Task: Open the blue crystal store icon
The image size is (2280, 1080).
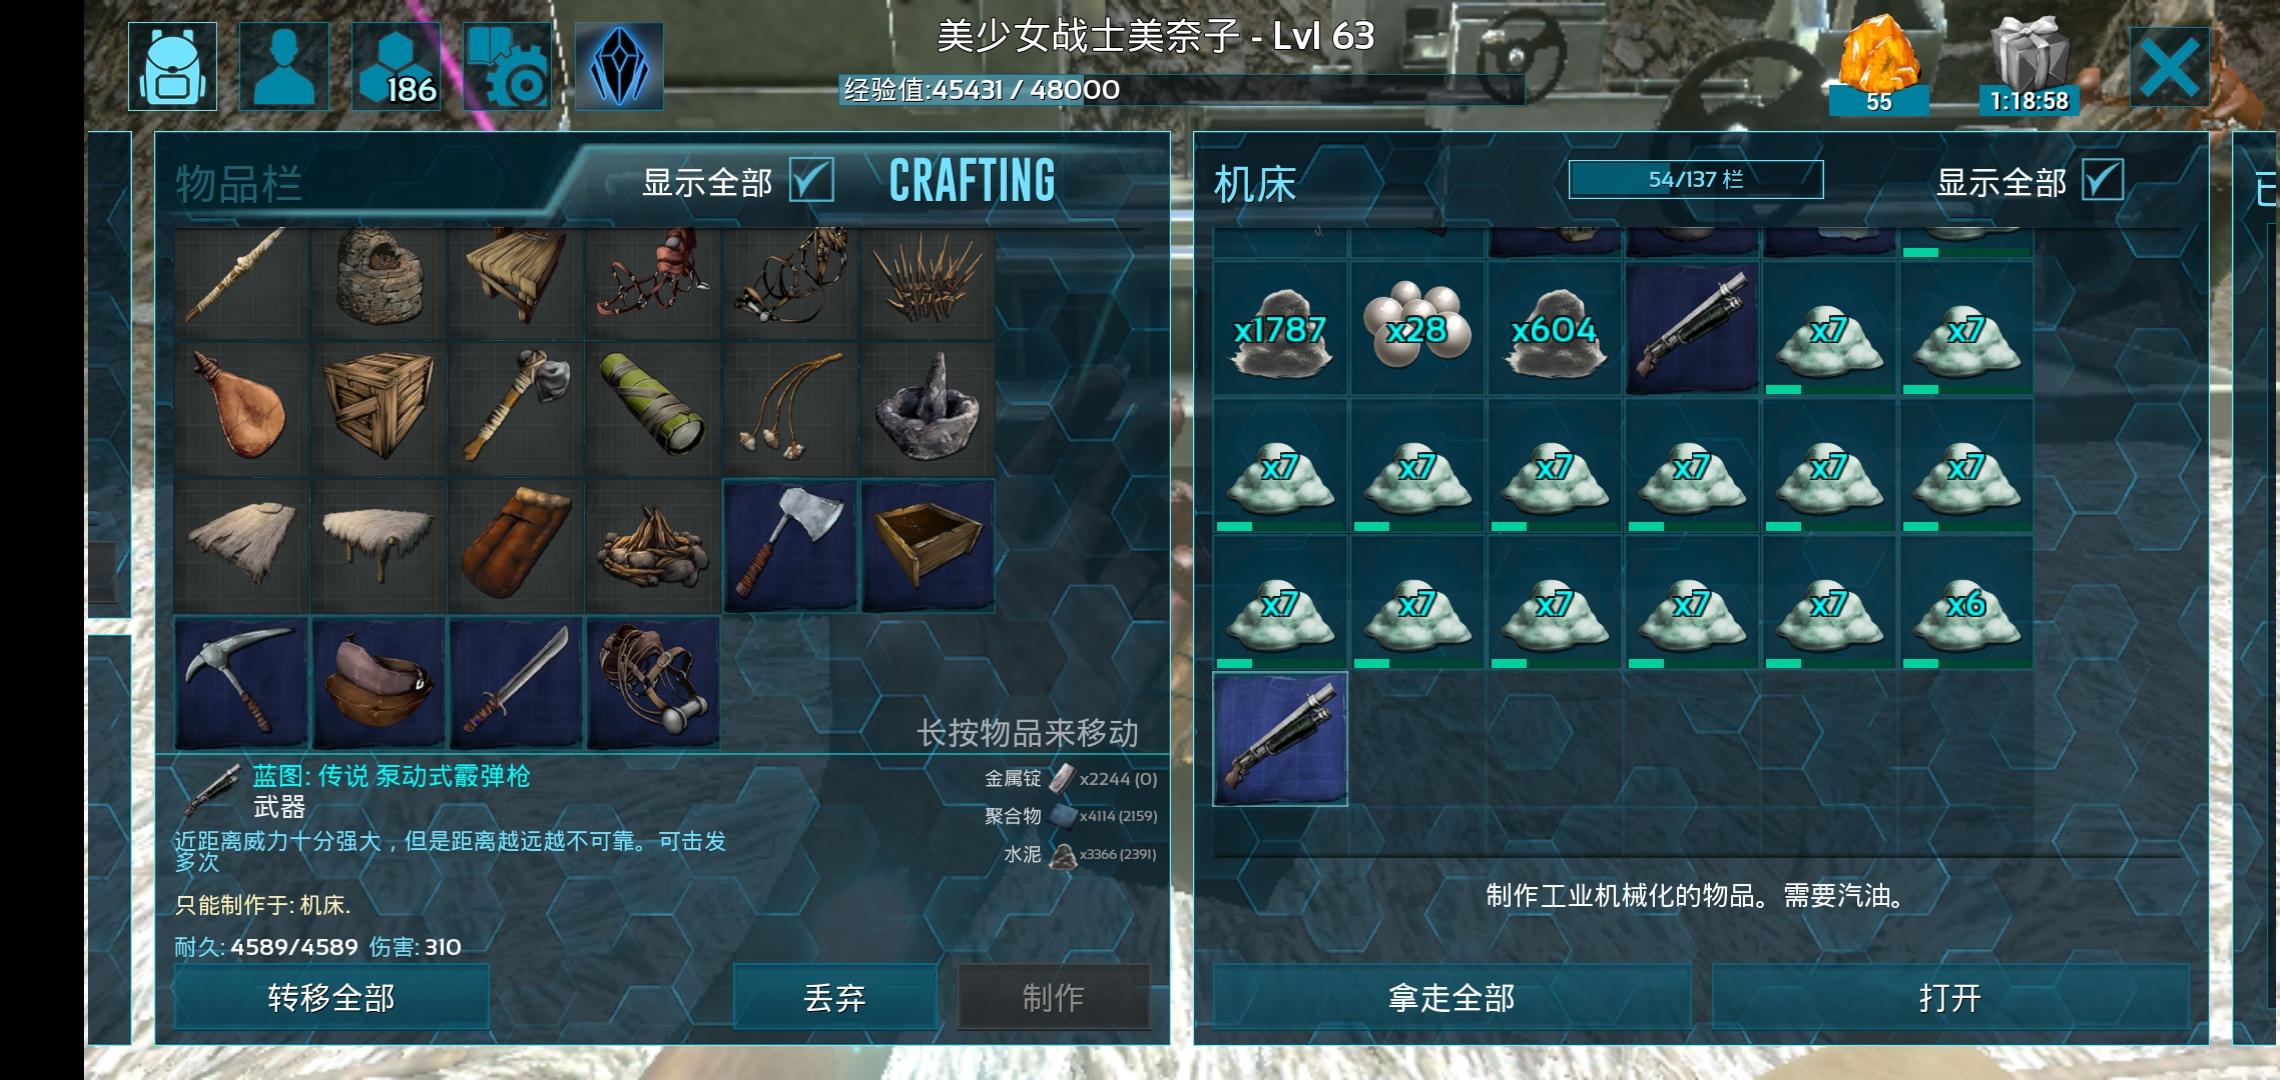Action: (x=619, y=66)
